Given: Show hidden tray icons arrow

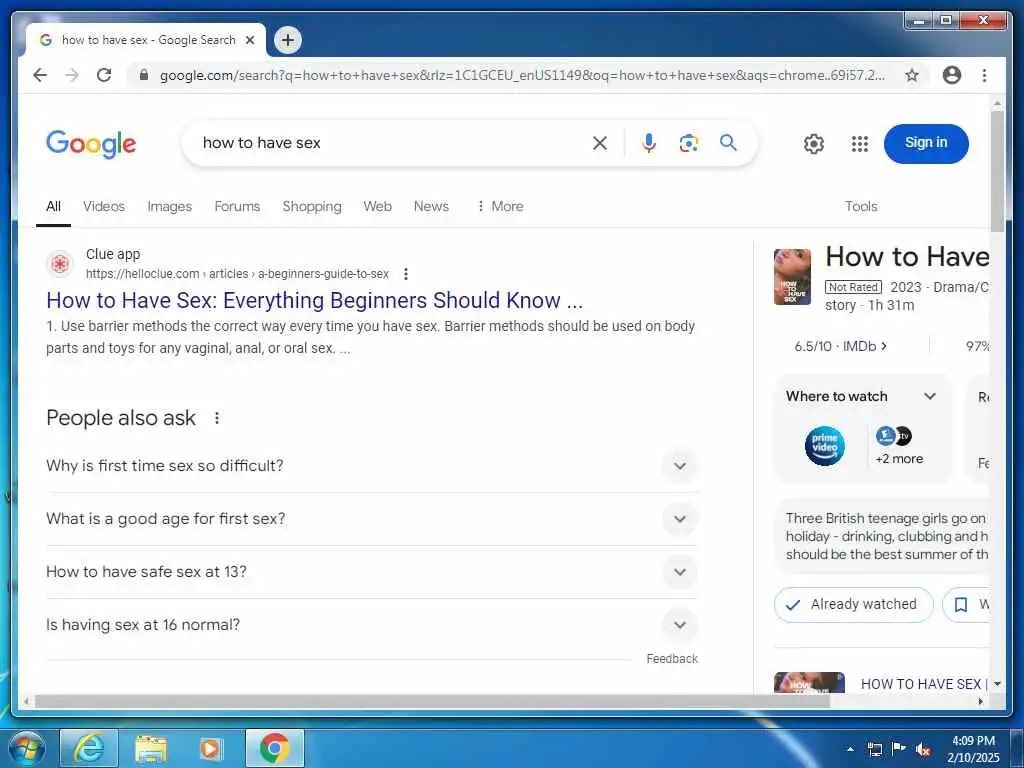Looking at the screenshot, I should pos(850,750).
